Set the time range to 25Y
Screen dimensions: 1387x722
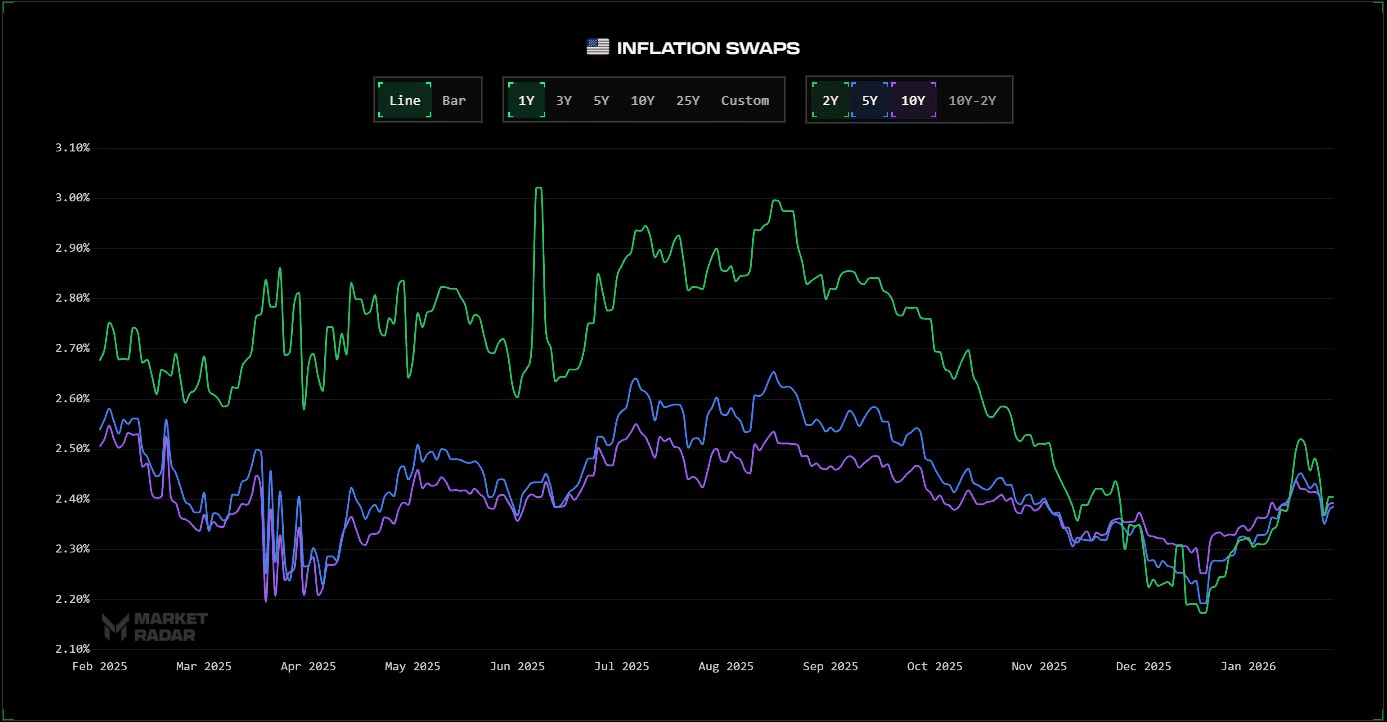click(x=688, y=100)
